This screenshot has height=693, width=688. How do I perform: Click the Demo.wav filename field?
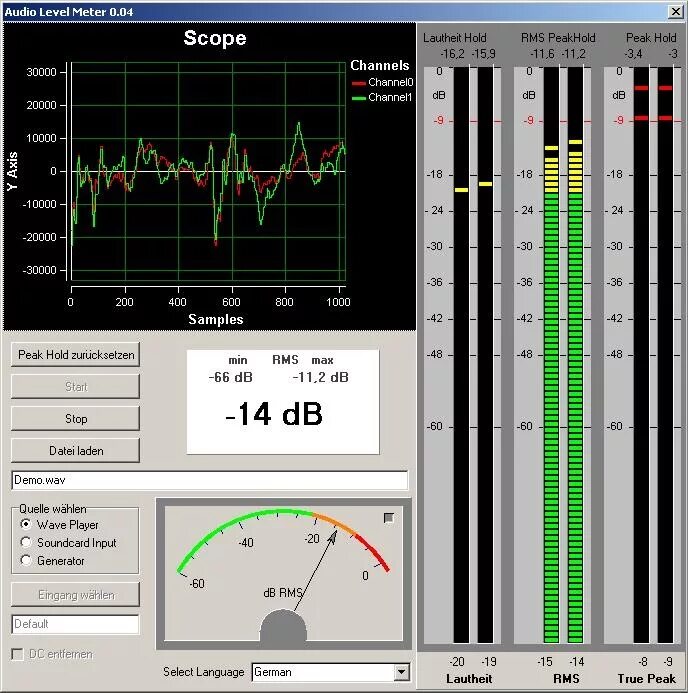[209, 480]
